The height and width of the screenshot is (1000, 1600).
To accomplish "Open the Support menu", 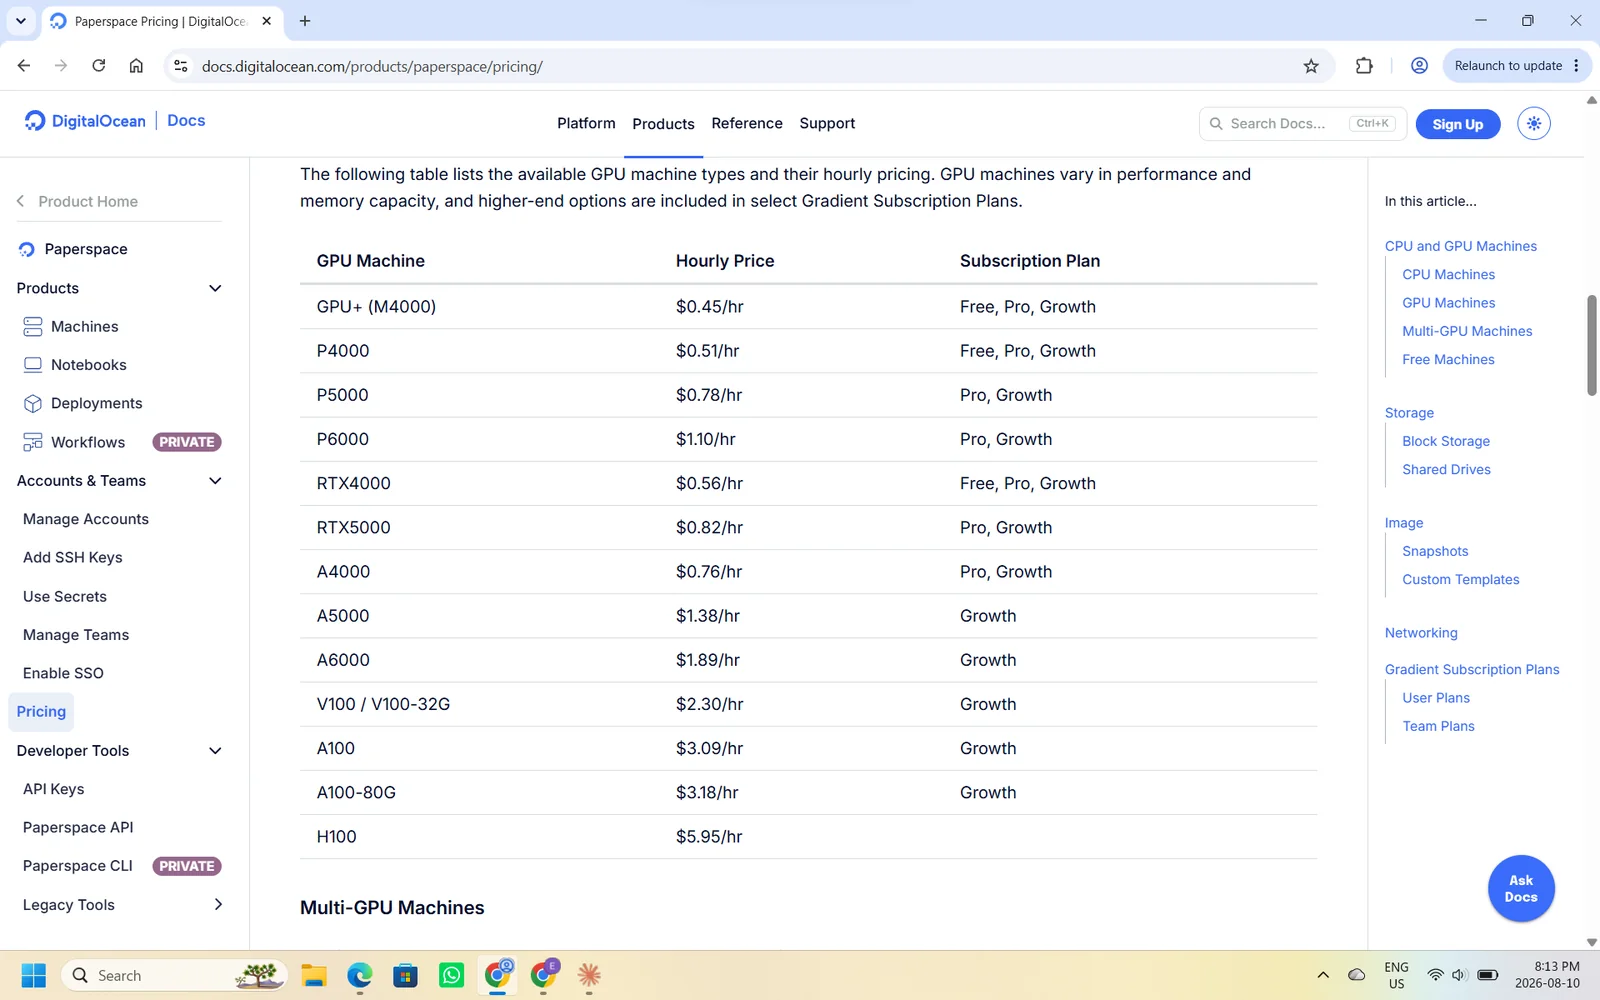I will (x=827, y=123).
